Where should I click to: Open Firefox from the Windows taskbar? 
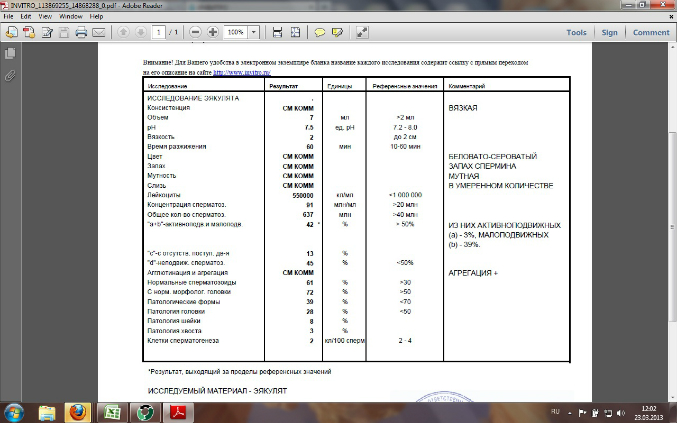coord(81,411)
